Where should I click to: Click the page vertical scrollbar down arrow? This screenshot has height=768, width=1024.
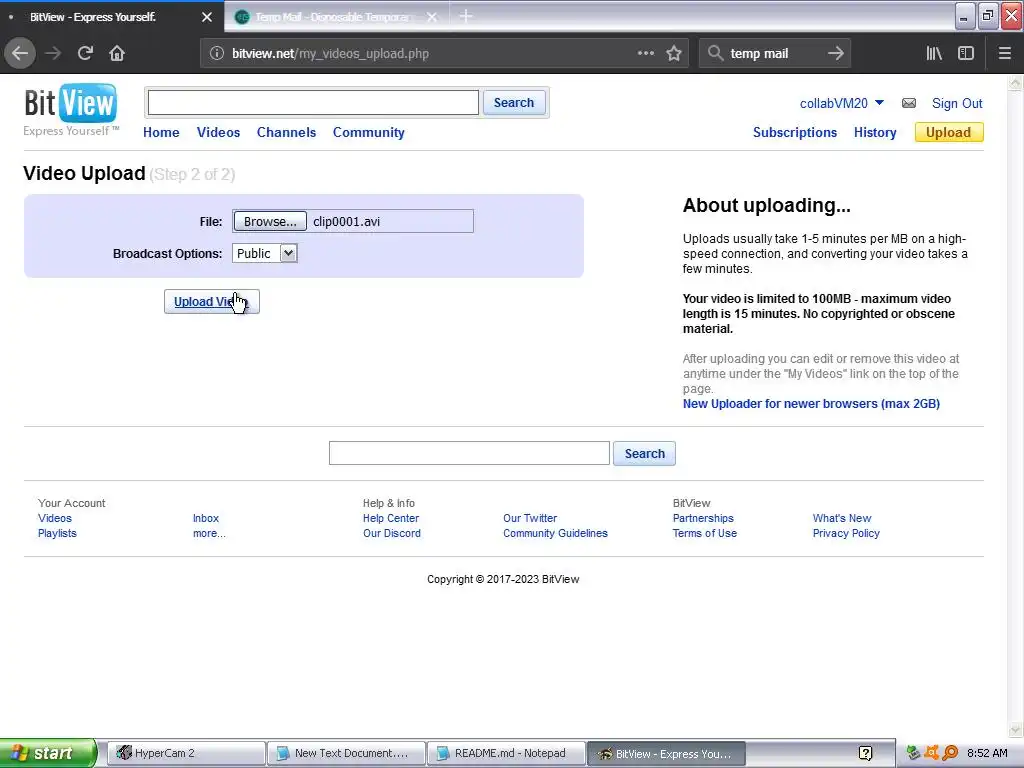point(1016,729)
